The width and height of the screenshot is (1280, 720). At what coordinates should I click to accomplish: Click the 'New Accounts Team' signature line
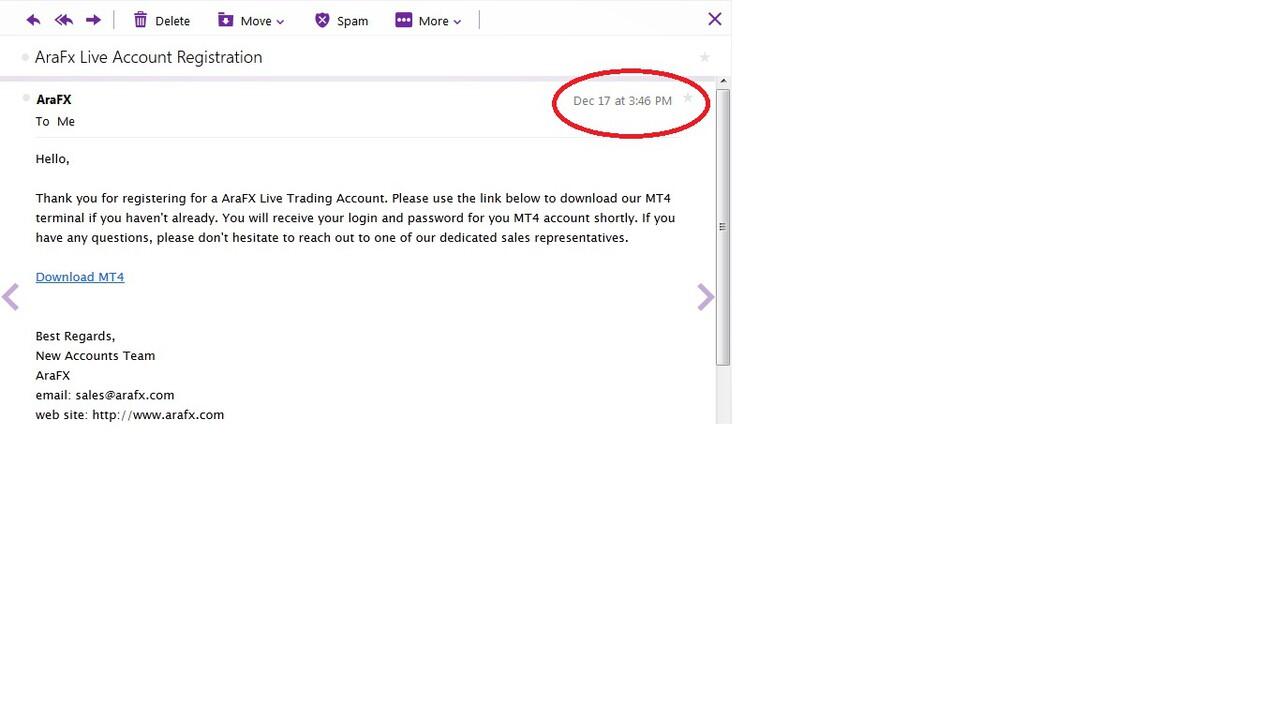pos(95,356)
